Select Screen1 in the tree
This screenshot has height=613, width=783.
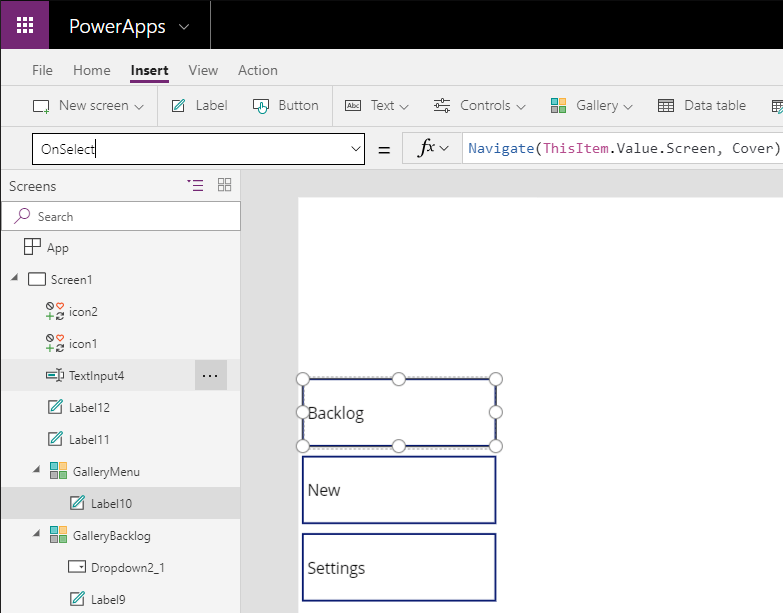click(x=71, y=280)
